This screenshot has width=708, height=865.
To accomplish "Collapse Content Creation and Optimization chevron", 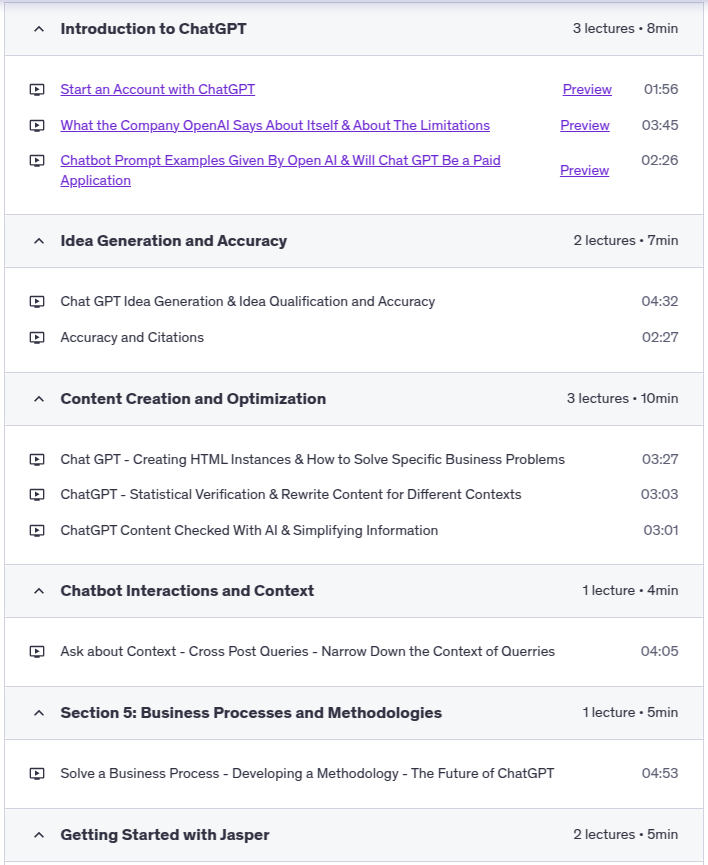I will click(x=39, y=399).
